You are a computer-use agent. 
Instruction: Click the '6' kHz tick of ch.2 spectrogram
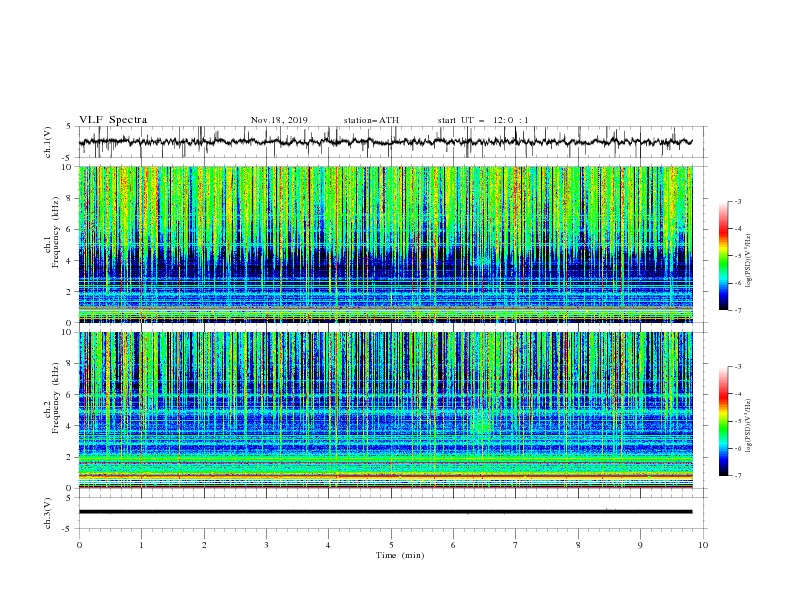69,395
